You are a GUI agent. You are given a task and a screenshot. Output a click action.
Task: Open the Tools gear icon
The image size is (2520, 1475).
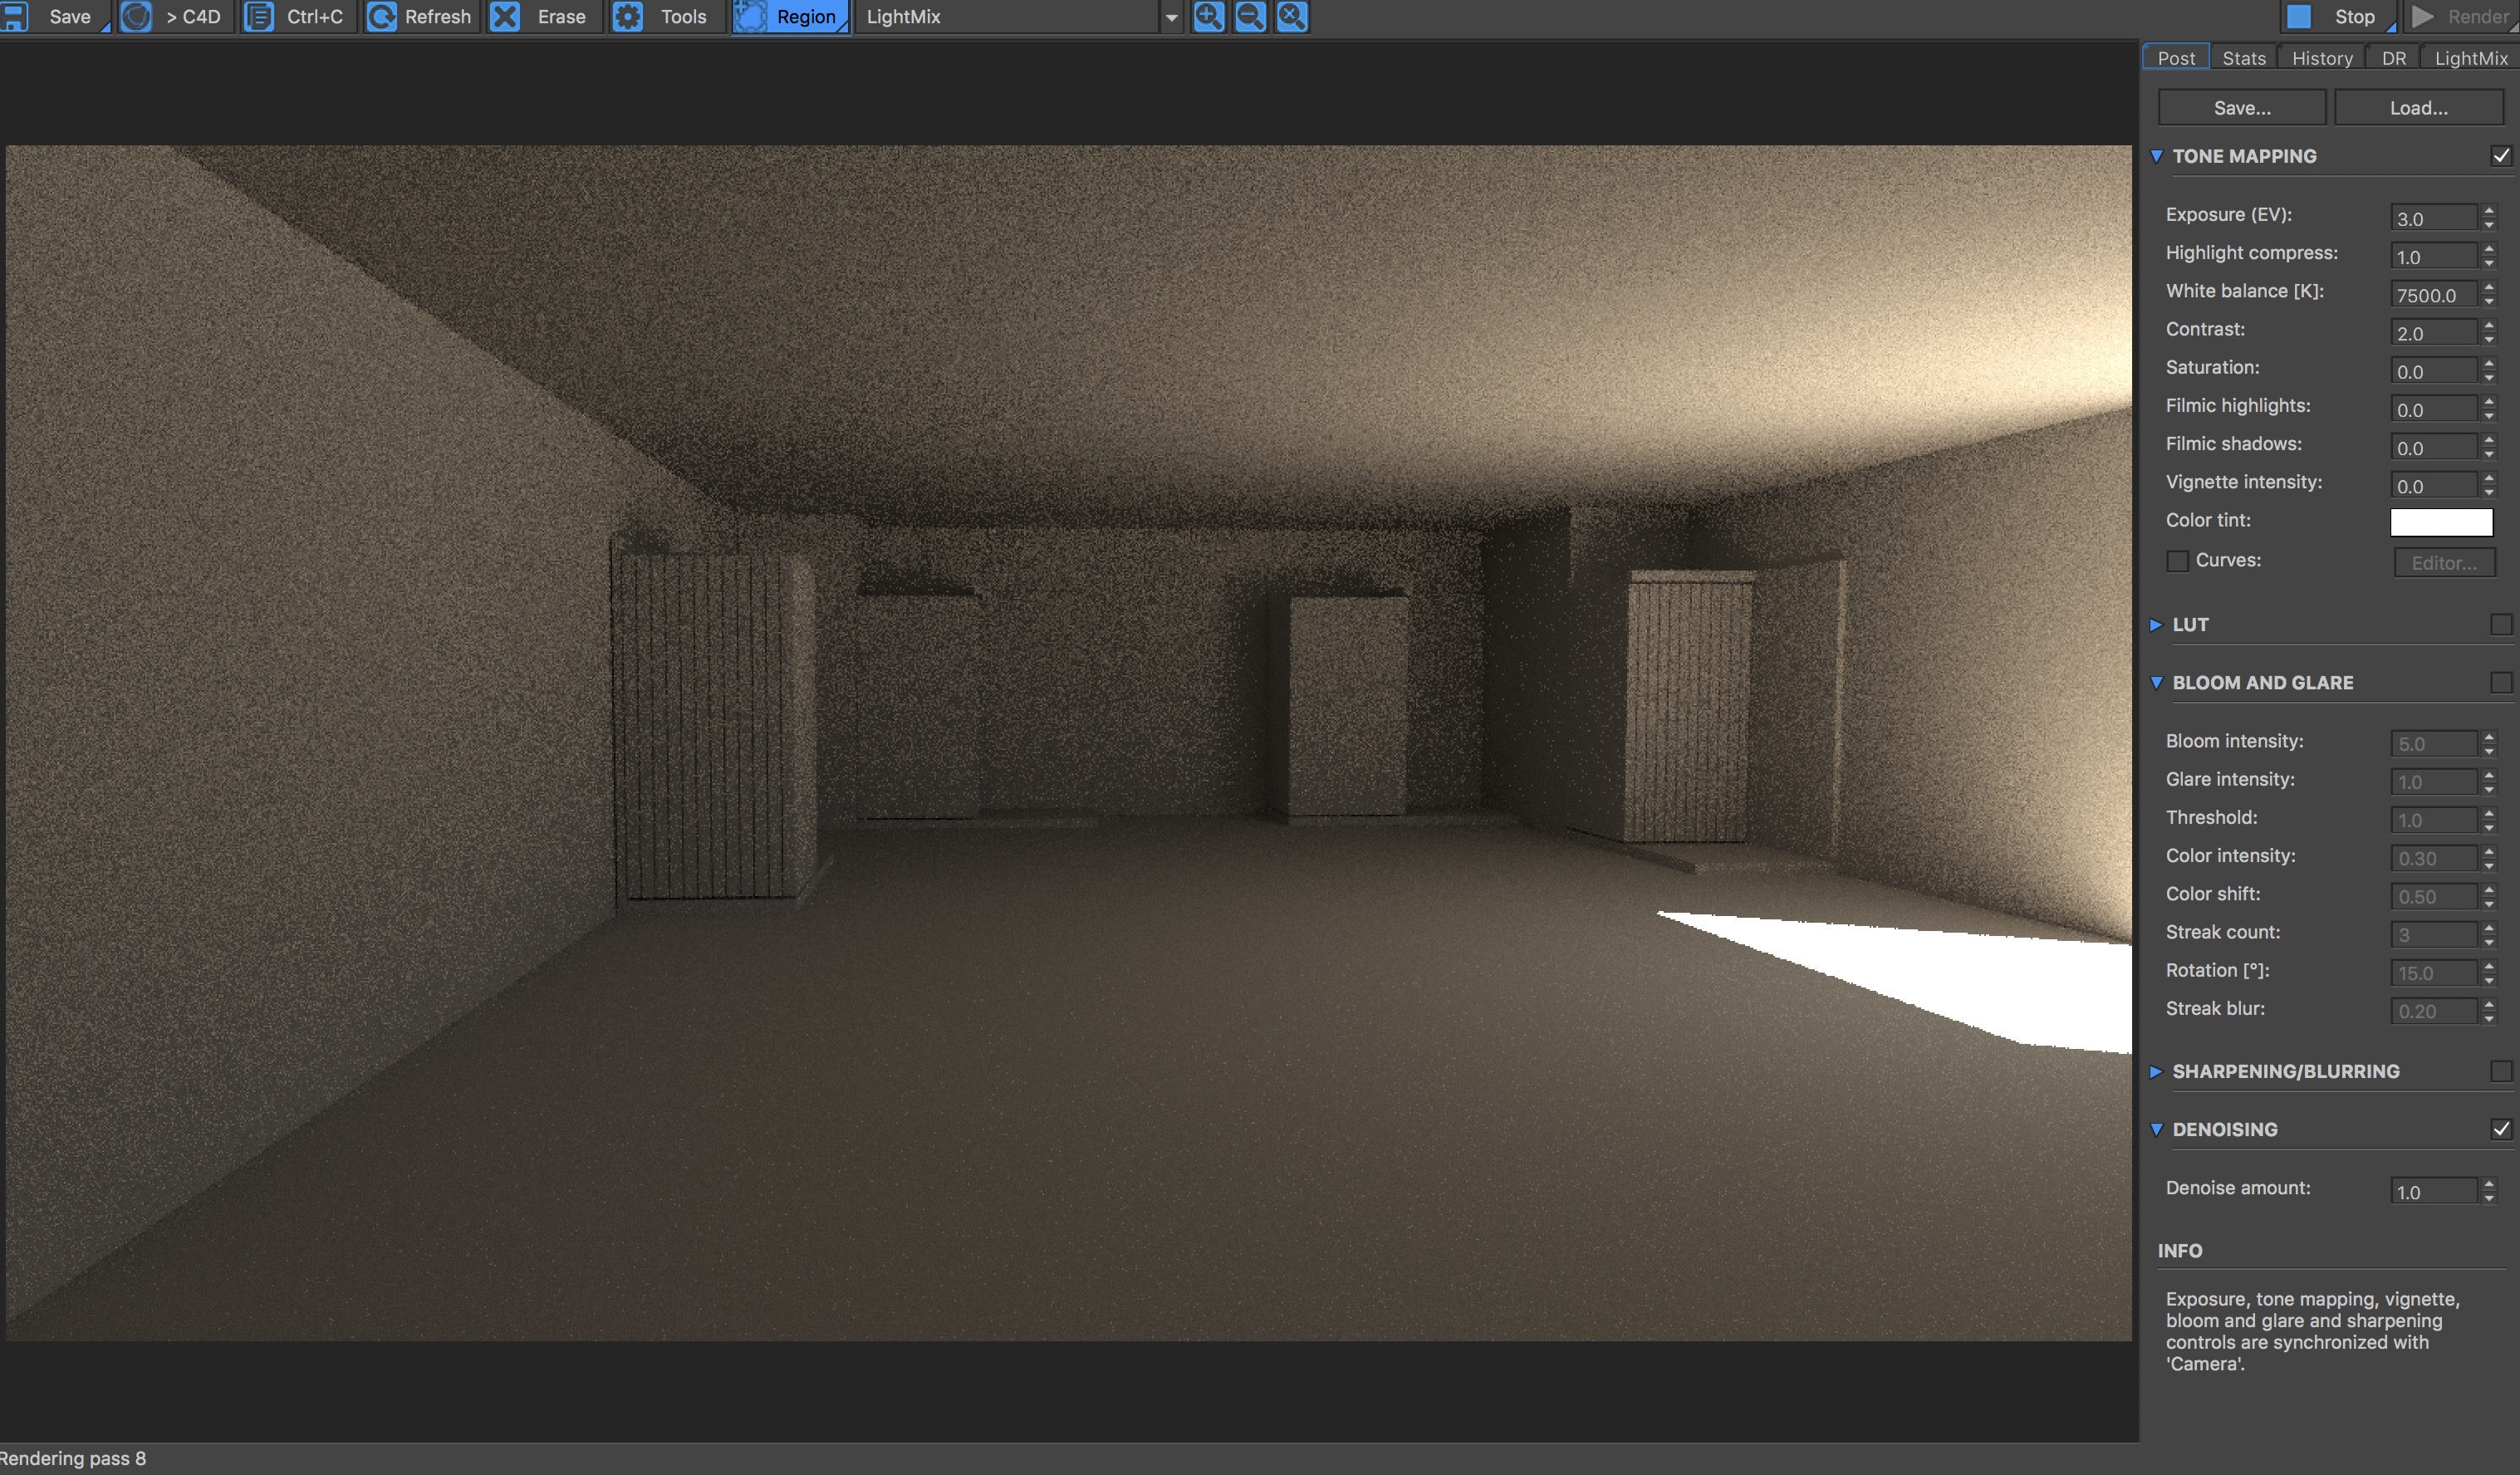click(628, 16)
